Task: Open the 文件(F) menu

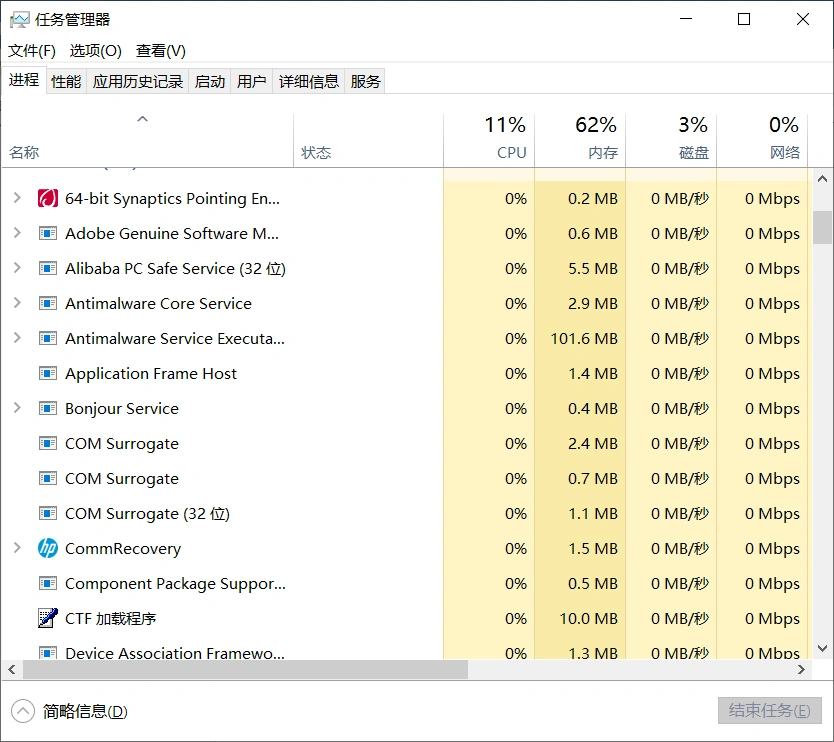Action: pyautogui.click(x=32, y=51)
